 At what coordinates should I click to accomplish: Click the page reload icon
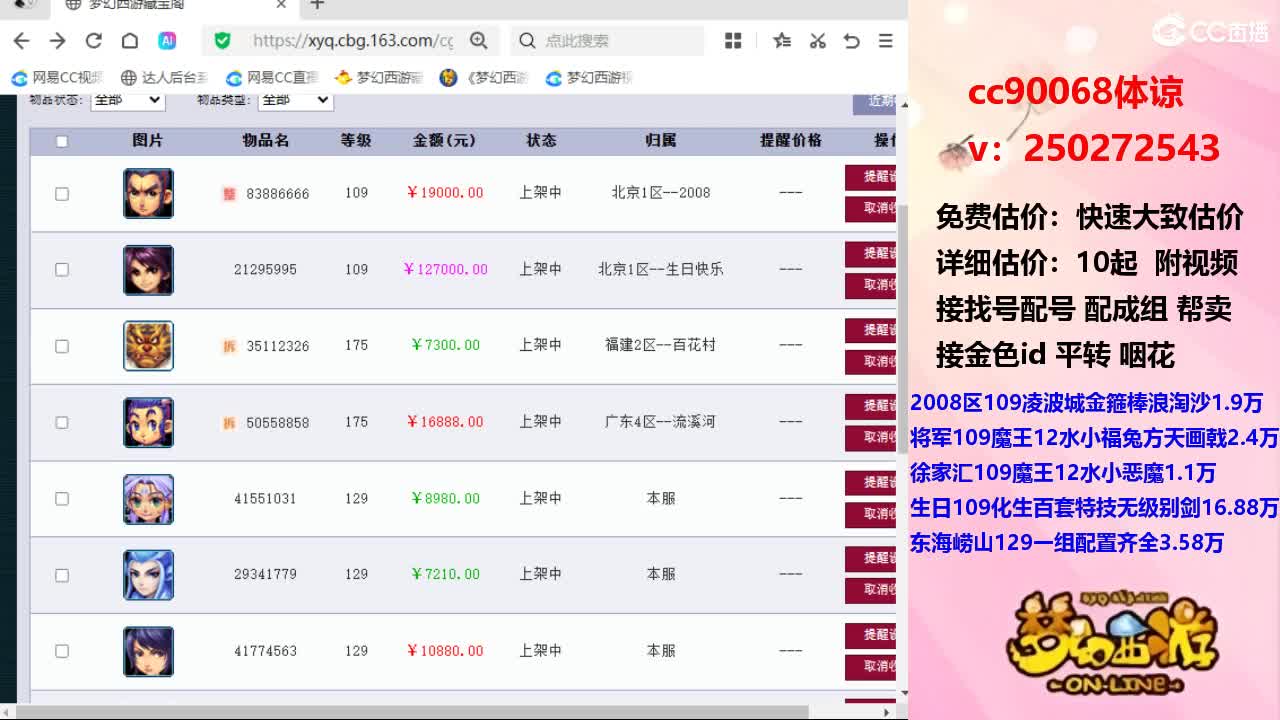[x=93, y=41]
